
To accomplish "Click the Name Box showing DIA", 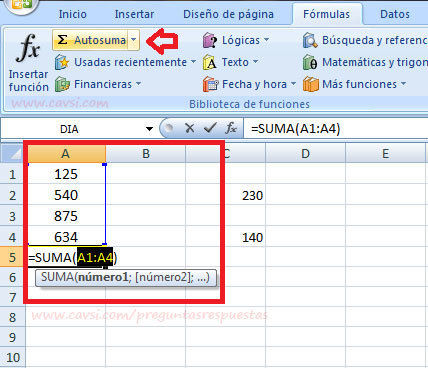I will [69, 129].
